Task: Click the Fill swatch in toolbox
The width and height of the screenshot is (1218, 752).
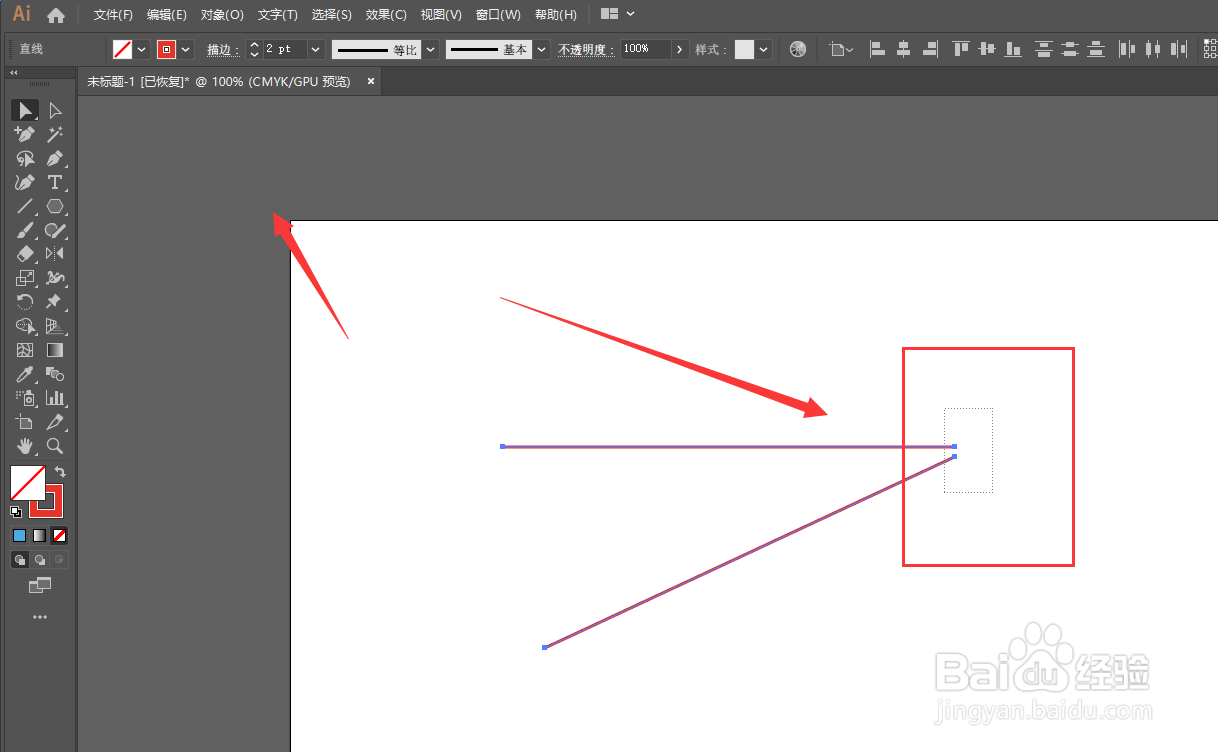Action: click(27, 483)
